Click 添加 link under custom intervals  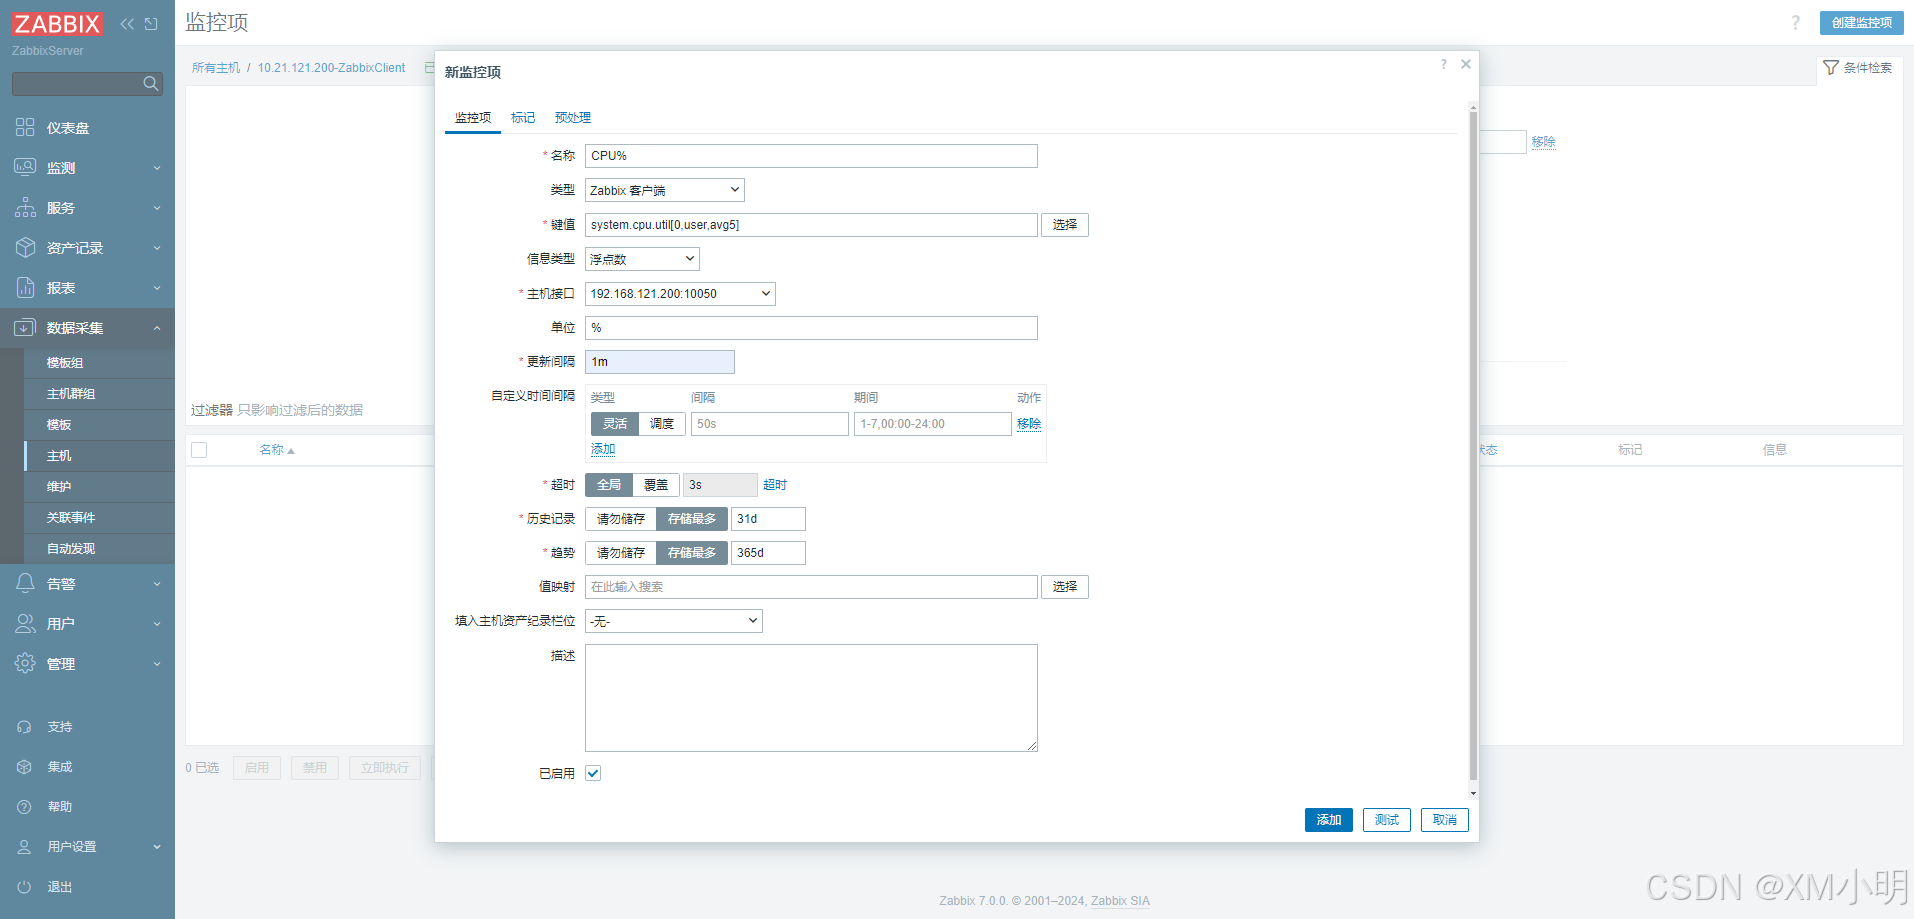pyautogui.click(x=603, y=450)
